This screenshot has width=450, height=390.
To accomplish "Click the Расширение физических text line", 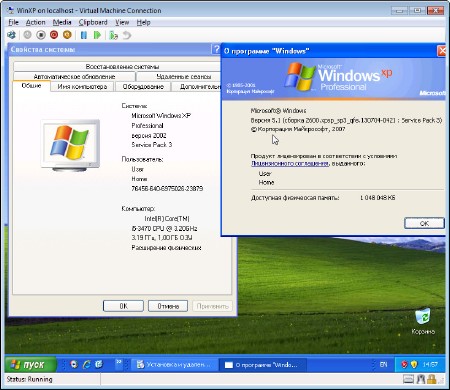I will click(x=166, y=248).
